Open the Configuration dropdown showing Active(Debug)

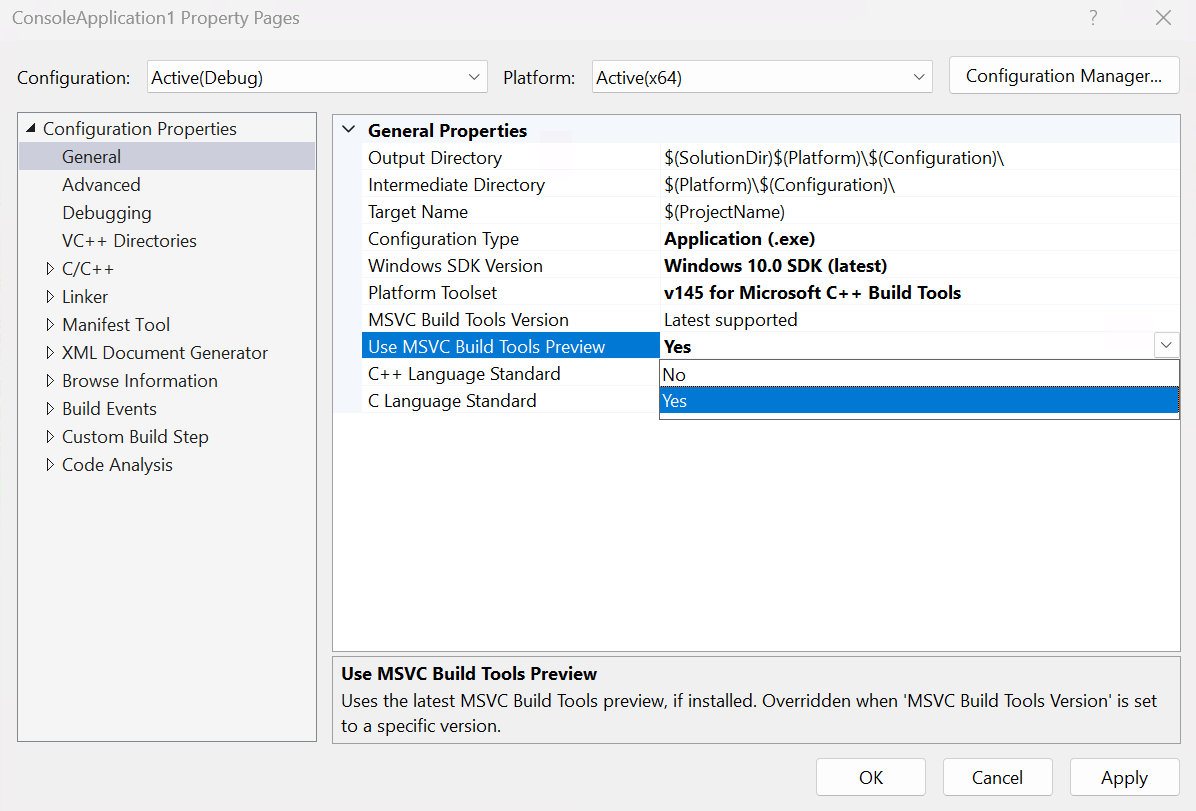pyautogui.click(x=317, y=77)
